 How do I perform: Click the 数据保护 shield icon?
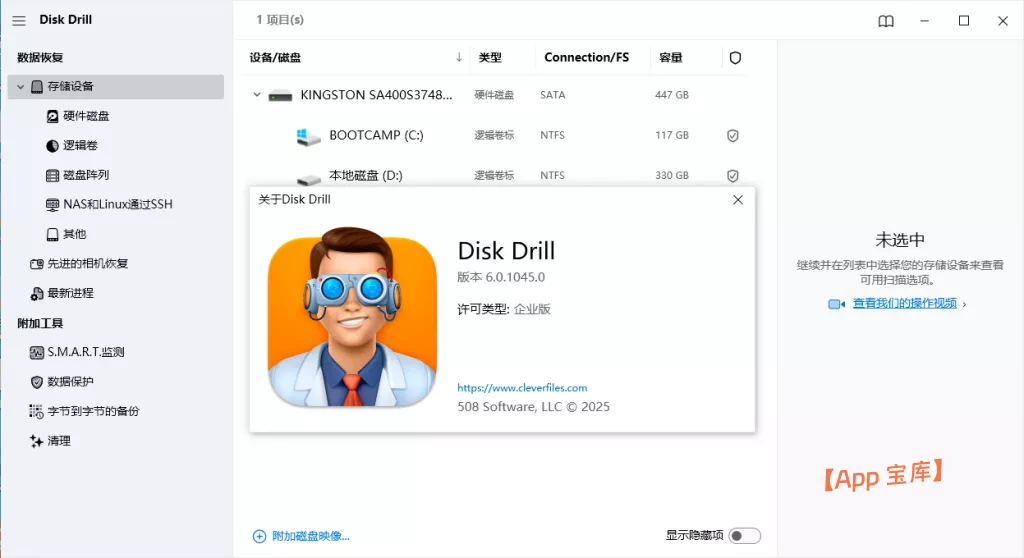(37, 382)
